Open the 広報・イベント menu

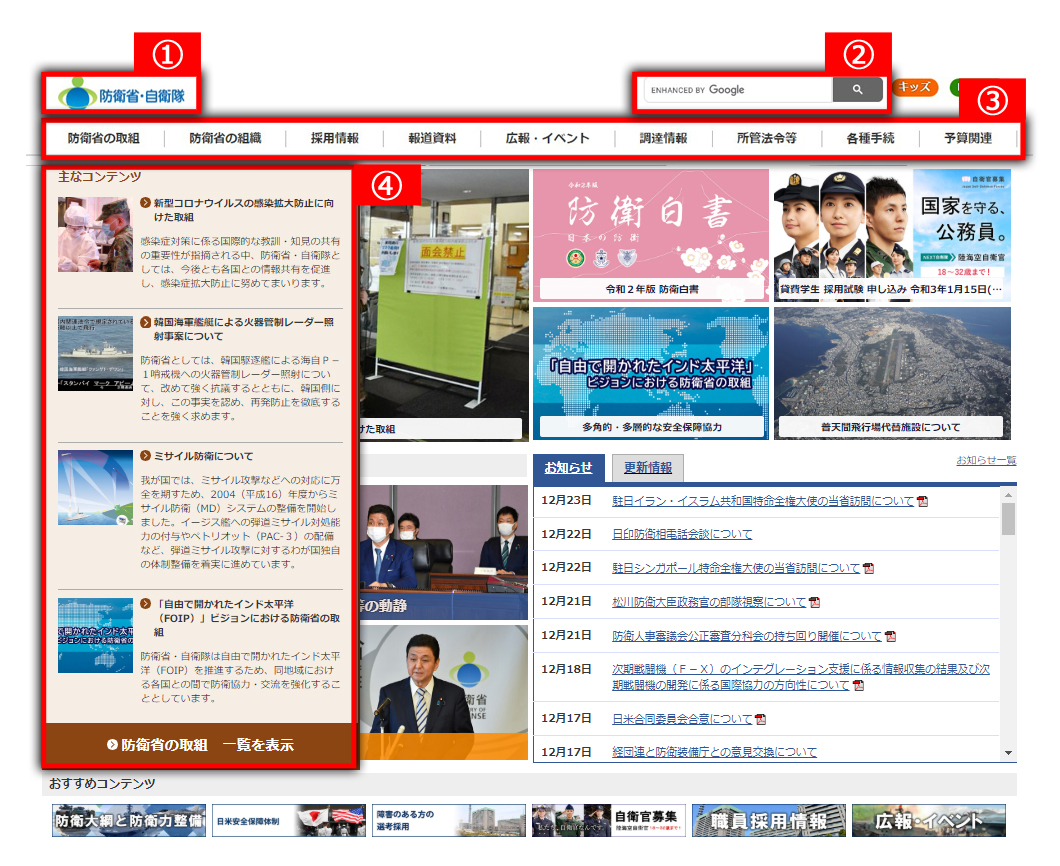coord(548,139)
